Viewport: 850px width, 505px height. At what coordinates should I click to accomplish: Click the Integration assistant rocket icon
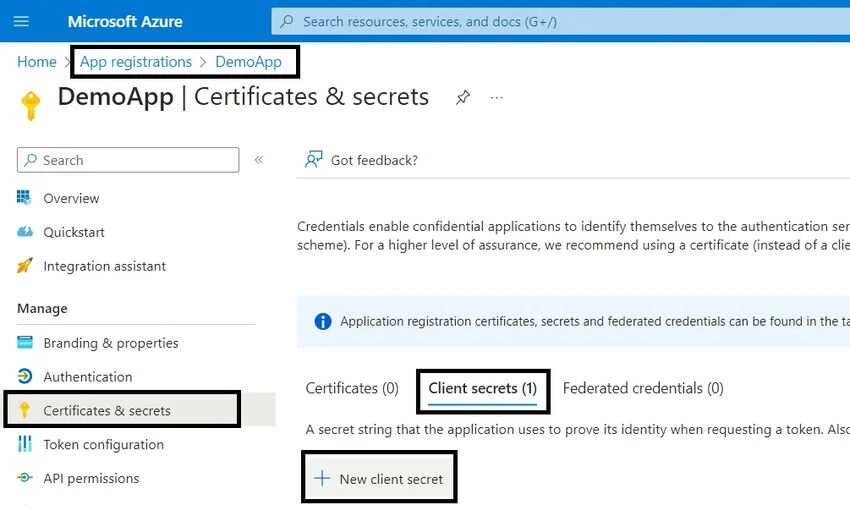click(25, 266)
